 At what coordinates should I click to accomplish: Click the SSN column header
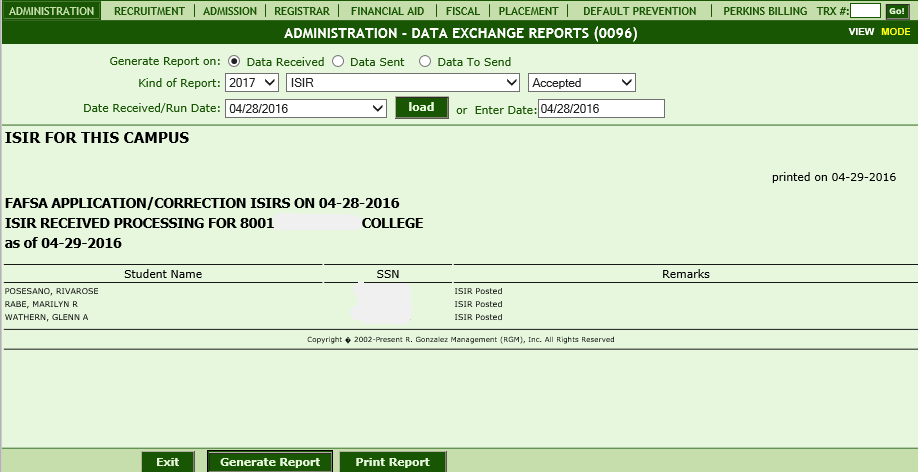[388, 273]
